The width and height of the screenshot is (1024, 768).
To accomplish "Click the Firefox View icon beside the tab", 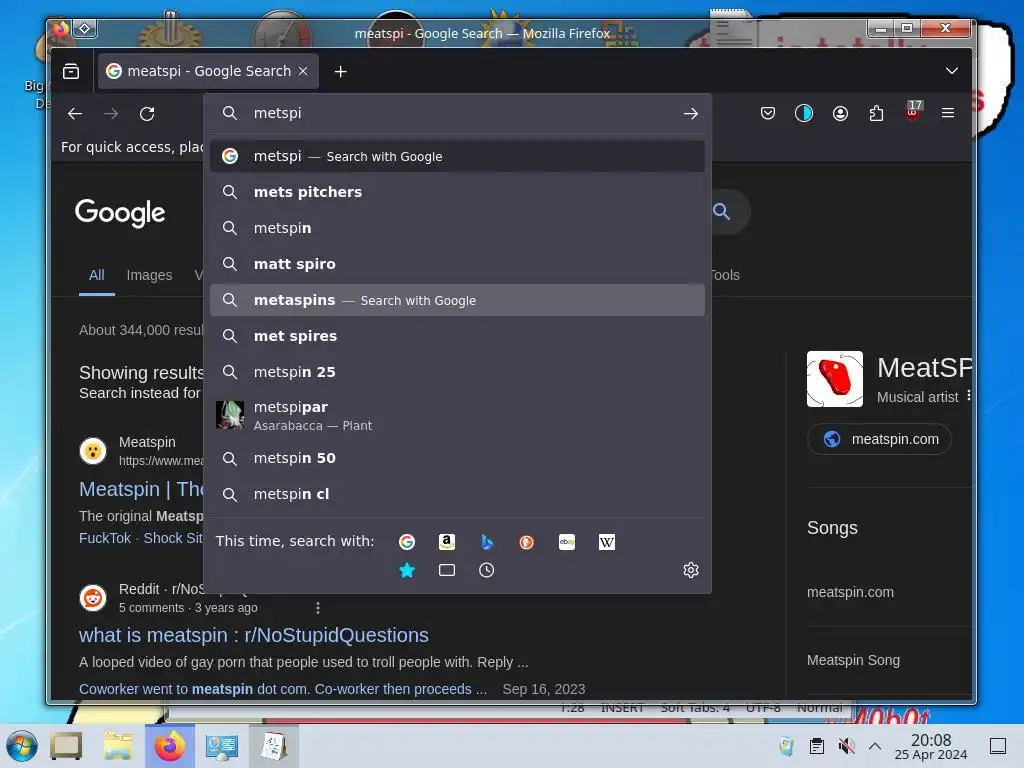I will [x=71, y=71].
